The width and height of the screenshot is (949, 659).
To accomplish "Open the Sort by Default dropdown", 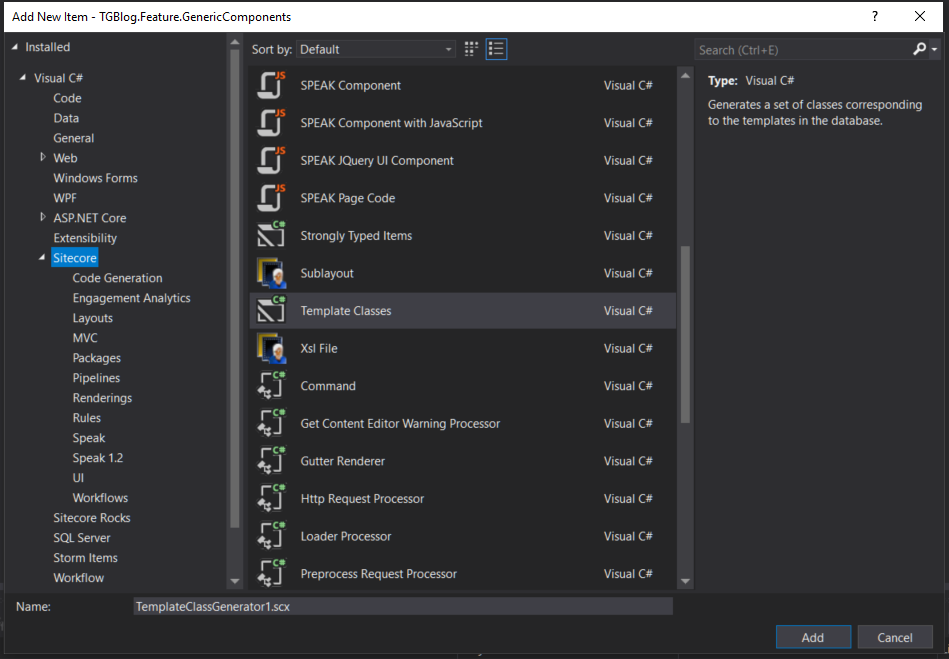I will tap(376, 49).
